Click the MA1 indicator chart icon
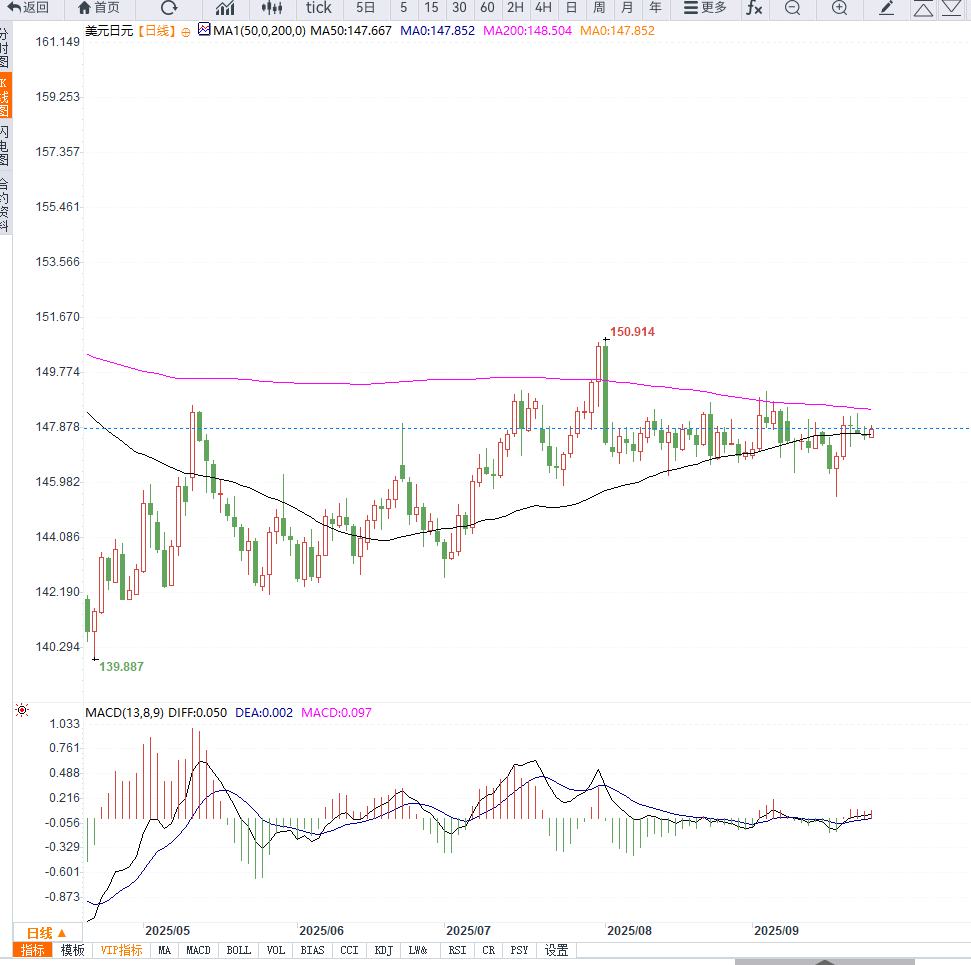 [204, 29]
